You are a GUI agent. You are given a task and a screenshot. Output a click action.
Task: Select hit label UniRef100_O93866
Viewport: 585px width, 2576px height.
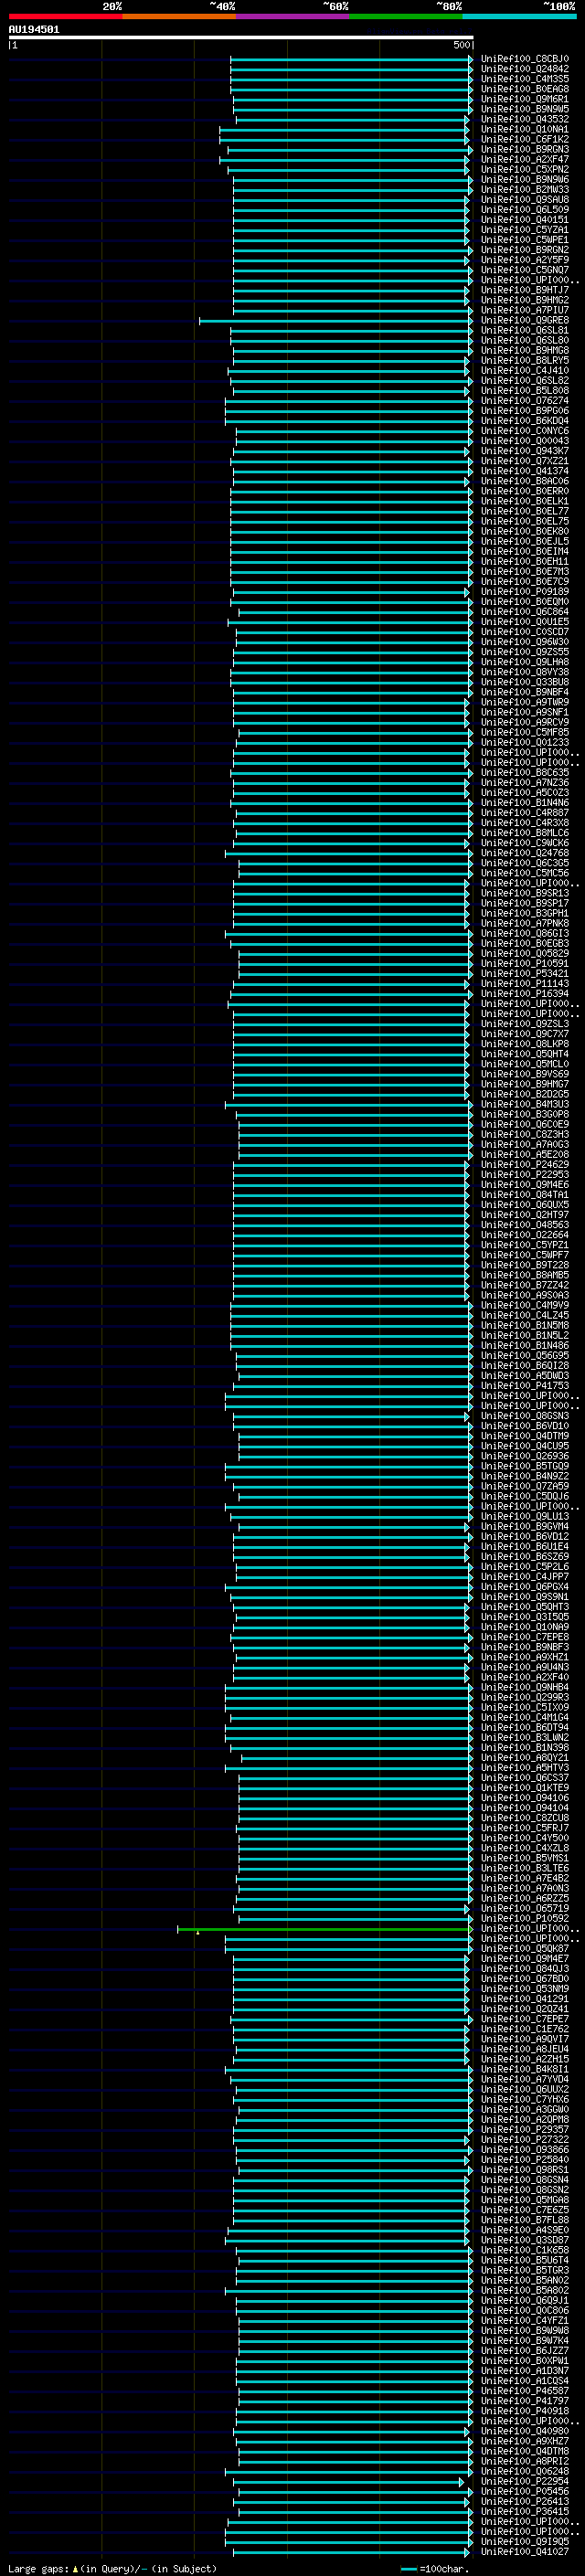pos(524,2149)
